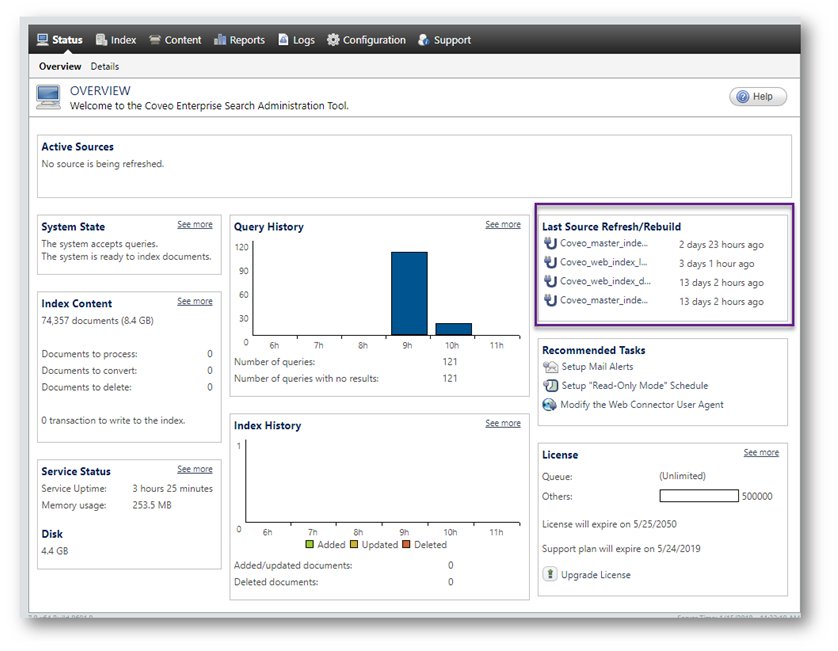Click the Help button
The height and width of the screenshot is (651, 838).
click(758, 97)
